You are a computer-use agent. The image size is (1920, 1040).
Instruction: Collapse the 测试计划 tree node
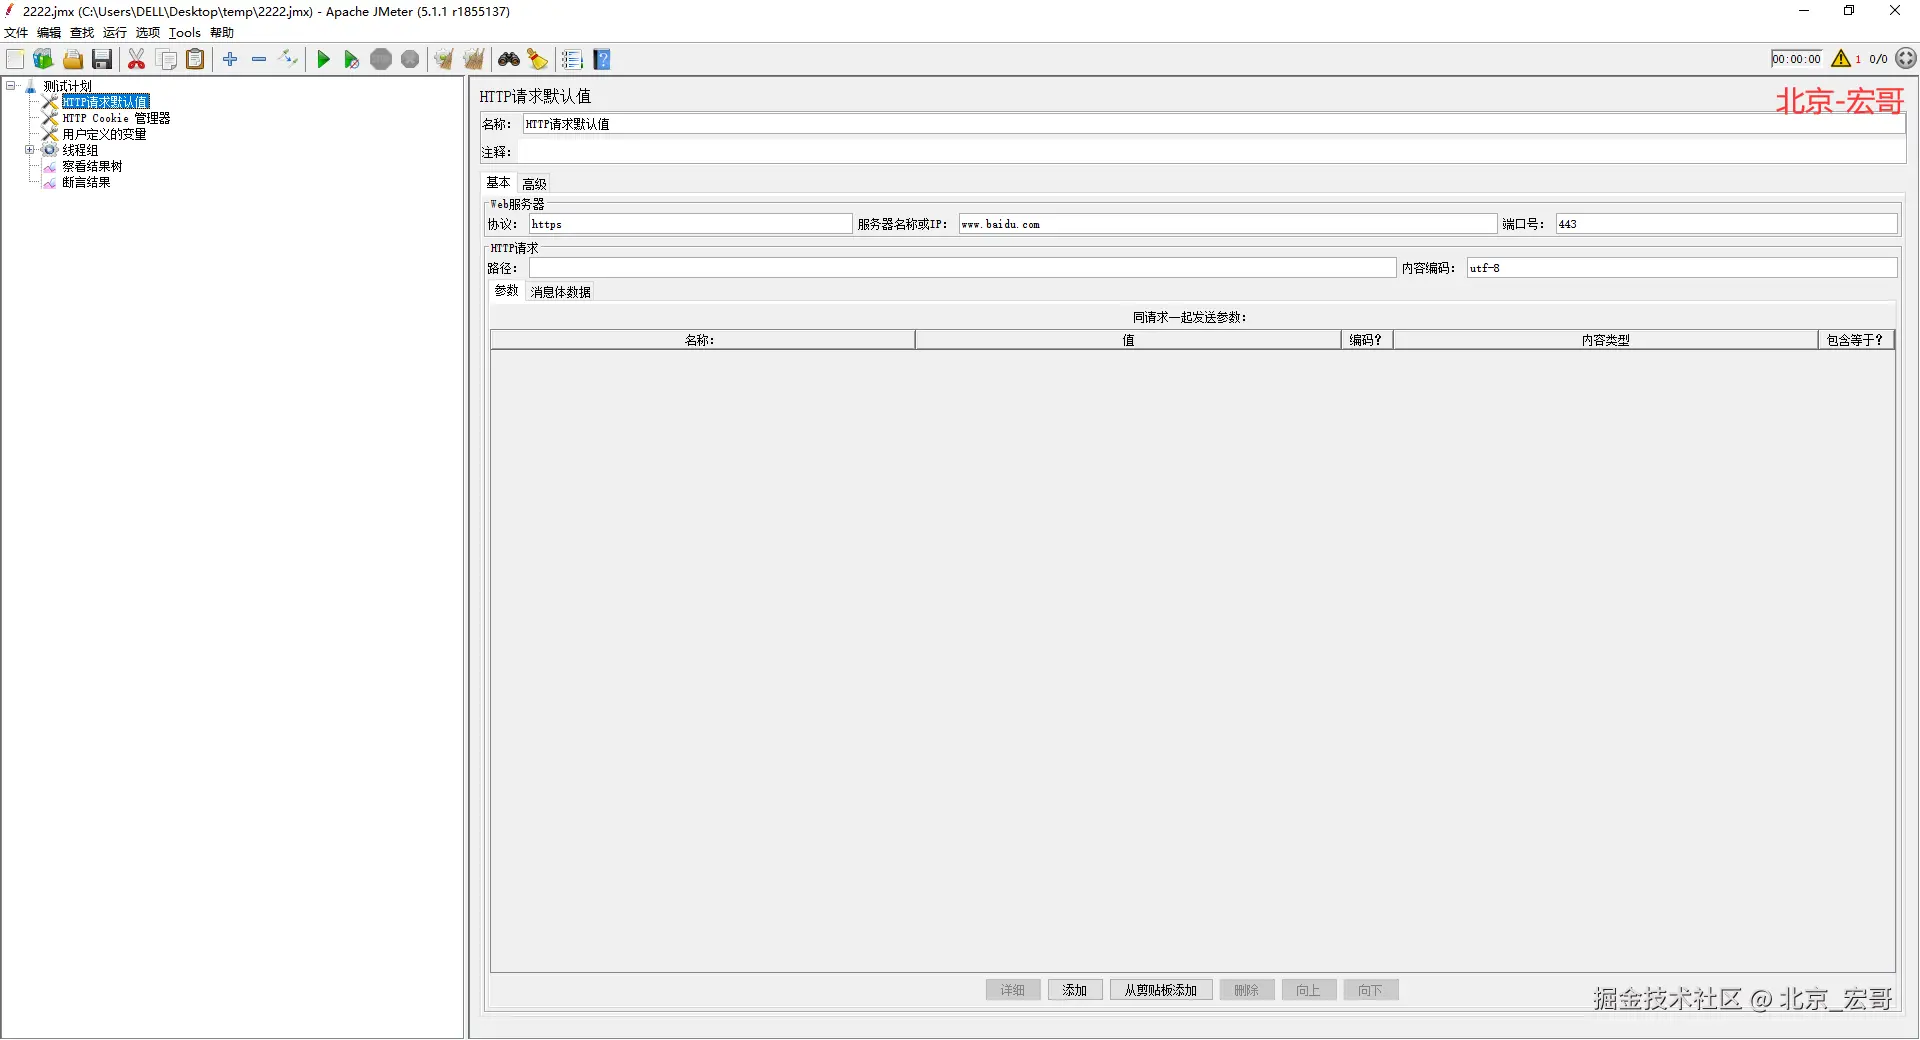(x=11, y=86)
